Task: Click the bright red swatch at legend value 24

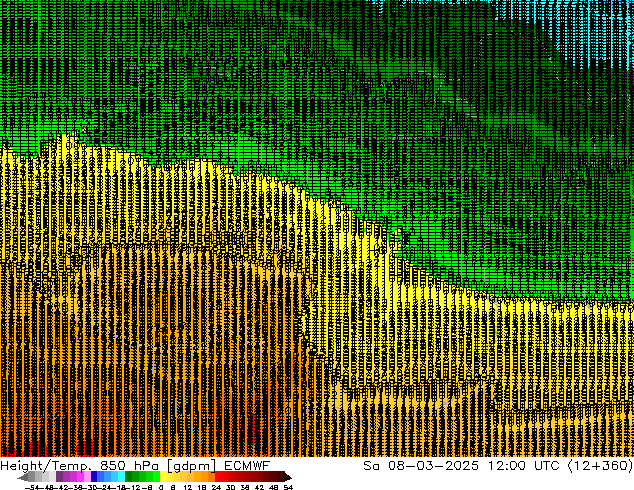Action: coord(218,476)
